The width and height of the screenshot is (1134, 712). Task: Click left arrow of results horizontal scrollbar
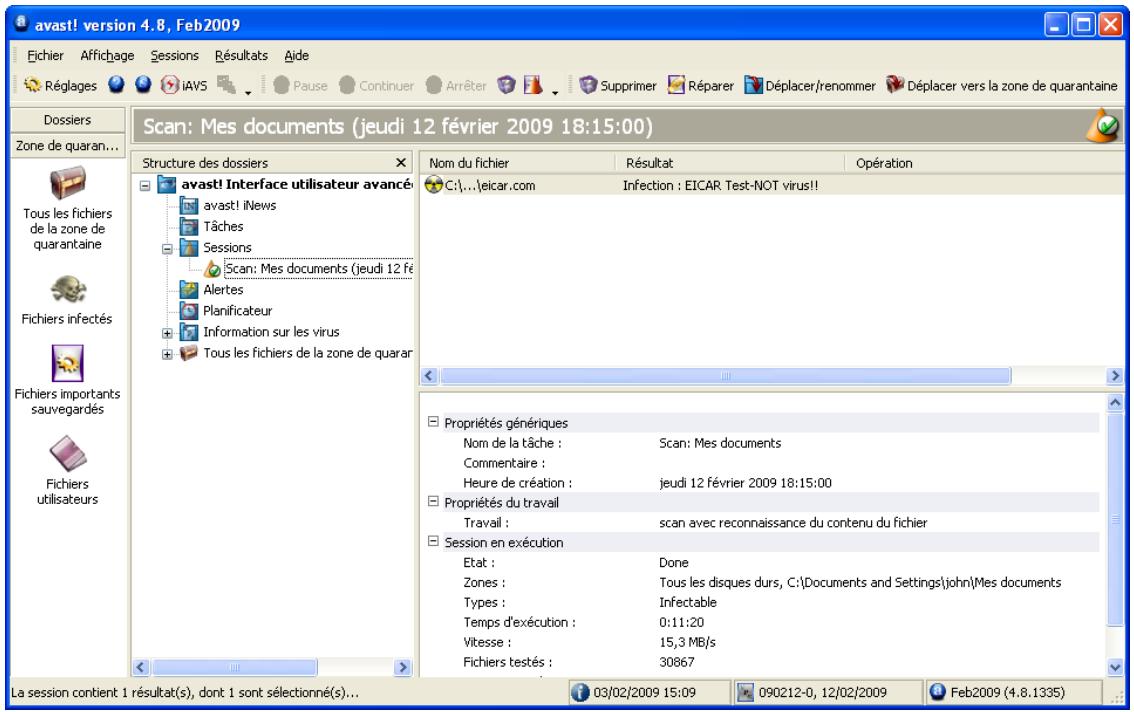pyautogui.click(x=430, y=376)
